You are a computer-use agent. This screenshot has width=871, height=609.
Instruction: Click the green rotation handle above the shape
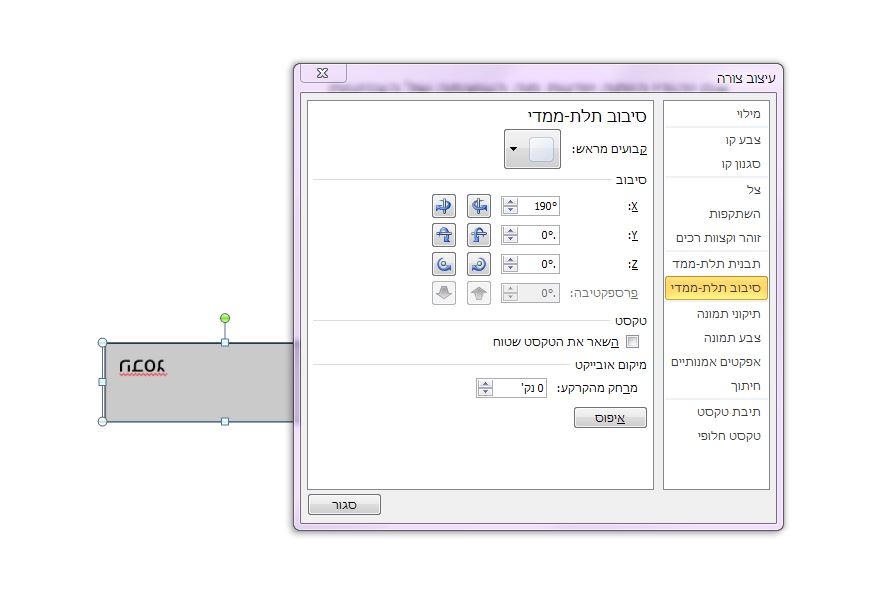(x=225, y=316)
